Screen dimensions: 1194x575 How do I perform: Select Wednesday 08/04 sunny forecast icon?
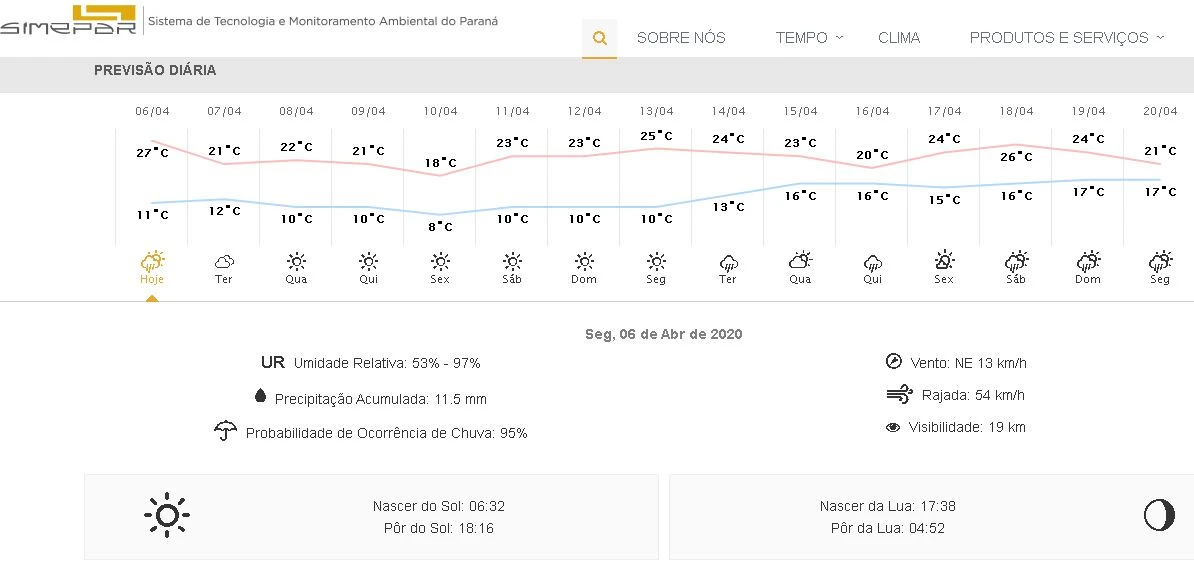point(296,262)
